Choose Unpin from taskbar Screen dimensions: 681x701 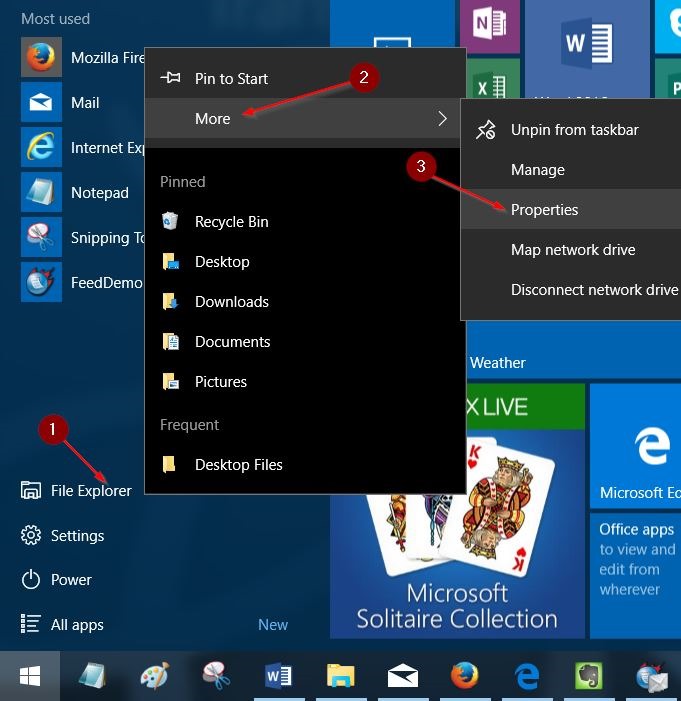point(571,130)
